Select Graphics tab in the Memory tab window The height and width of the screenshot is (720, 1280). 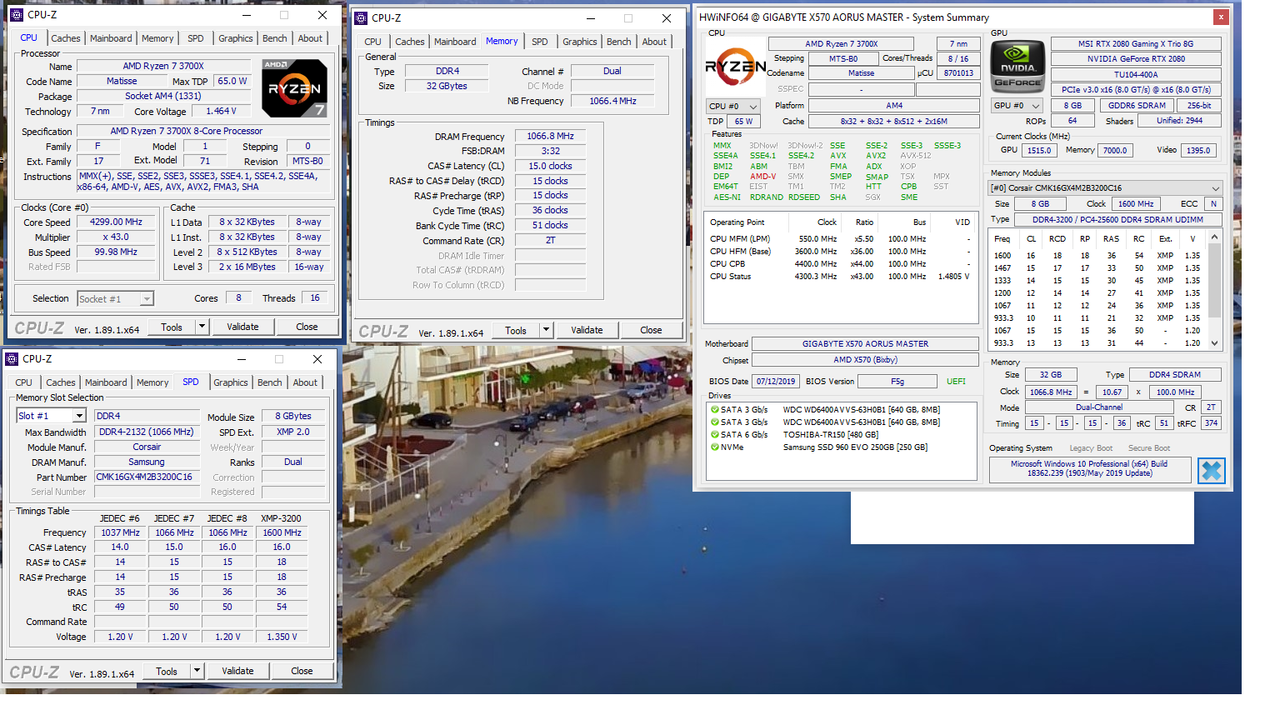pyautogui.click(x=580, y=41)
